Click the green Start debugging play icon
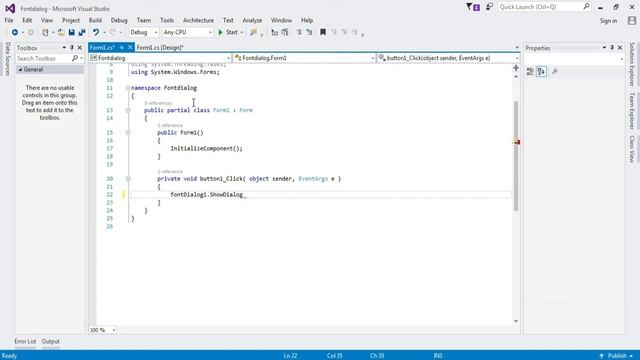Viewport: 640px width, 360px height. (220, 32)
